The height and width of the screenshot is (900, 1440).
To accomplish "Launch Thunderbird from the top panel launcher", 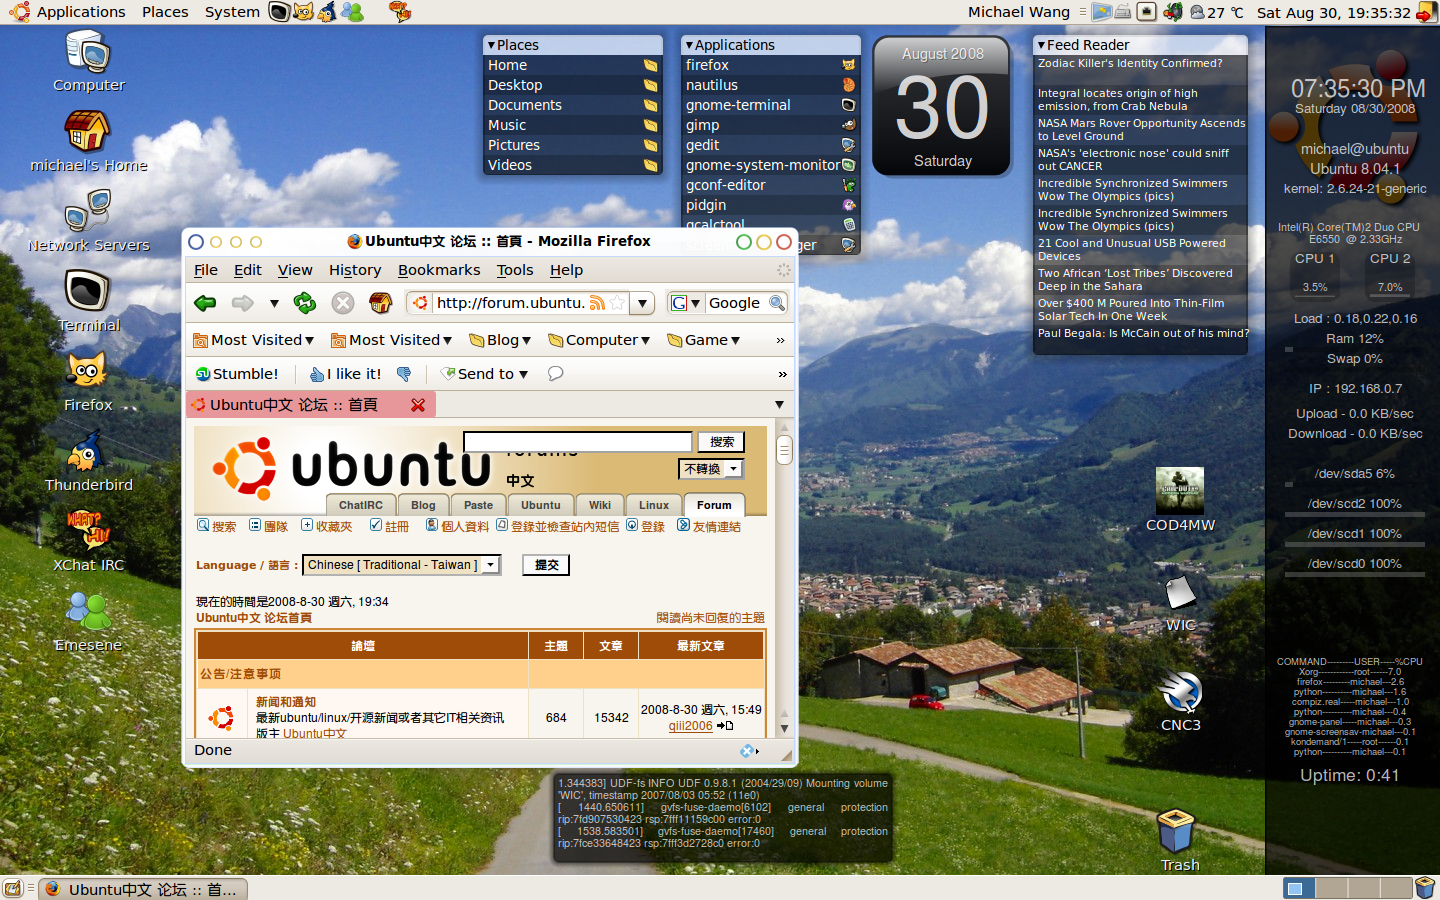I will [x=327, y=12].
